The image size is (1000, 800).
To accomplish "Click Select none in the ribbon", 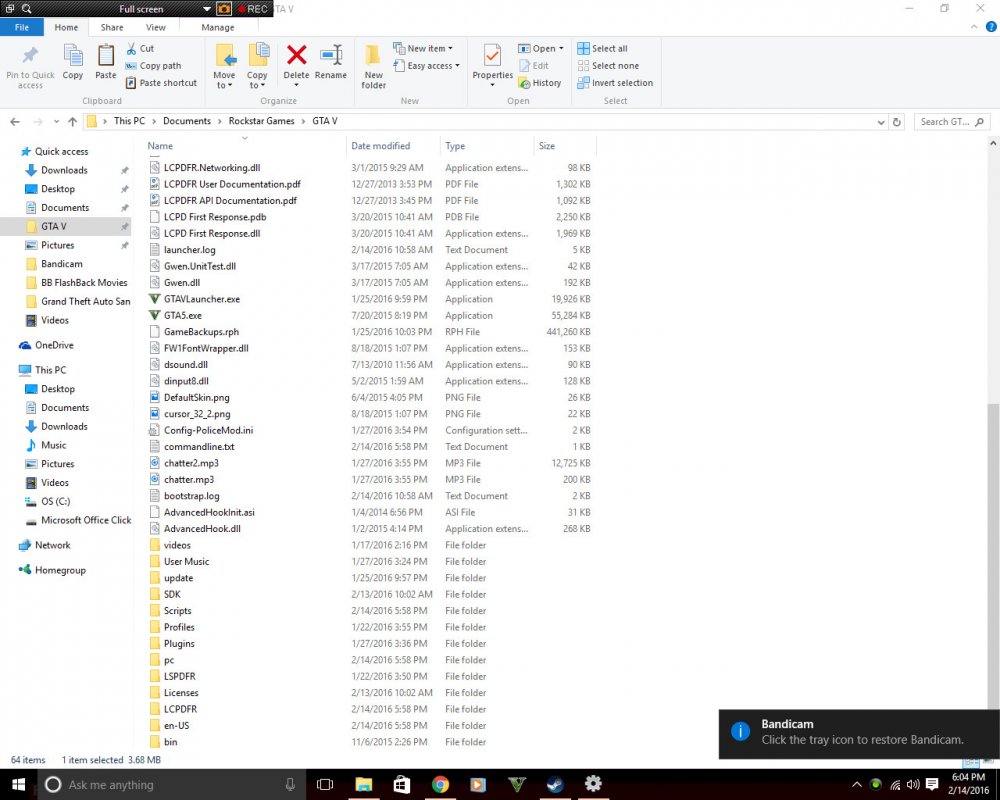I will tap(608, 66).
